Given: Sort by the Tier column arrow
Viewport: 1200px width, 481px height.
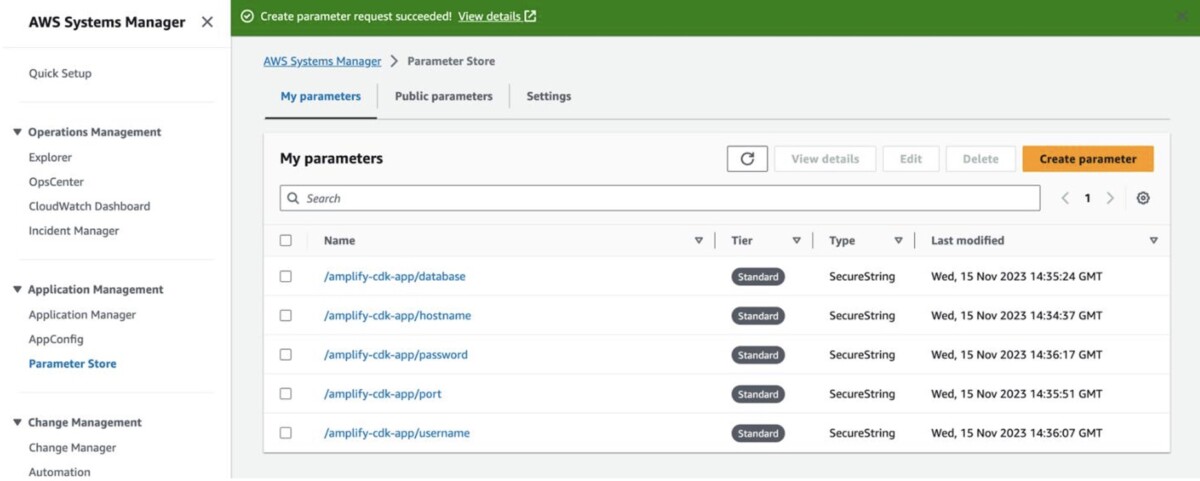Looking at the screenshot, I should click(x=796, y=240).
